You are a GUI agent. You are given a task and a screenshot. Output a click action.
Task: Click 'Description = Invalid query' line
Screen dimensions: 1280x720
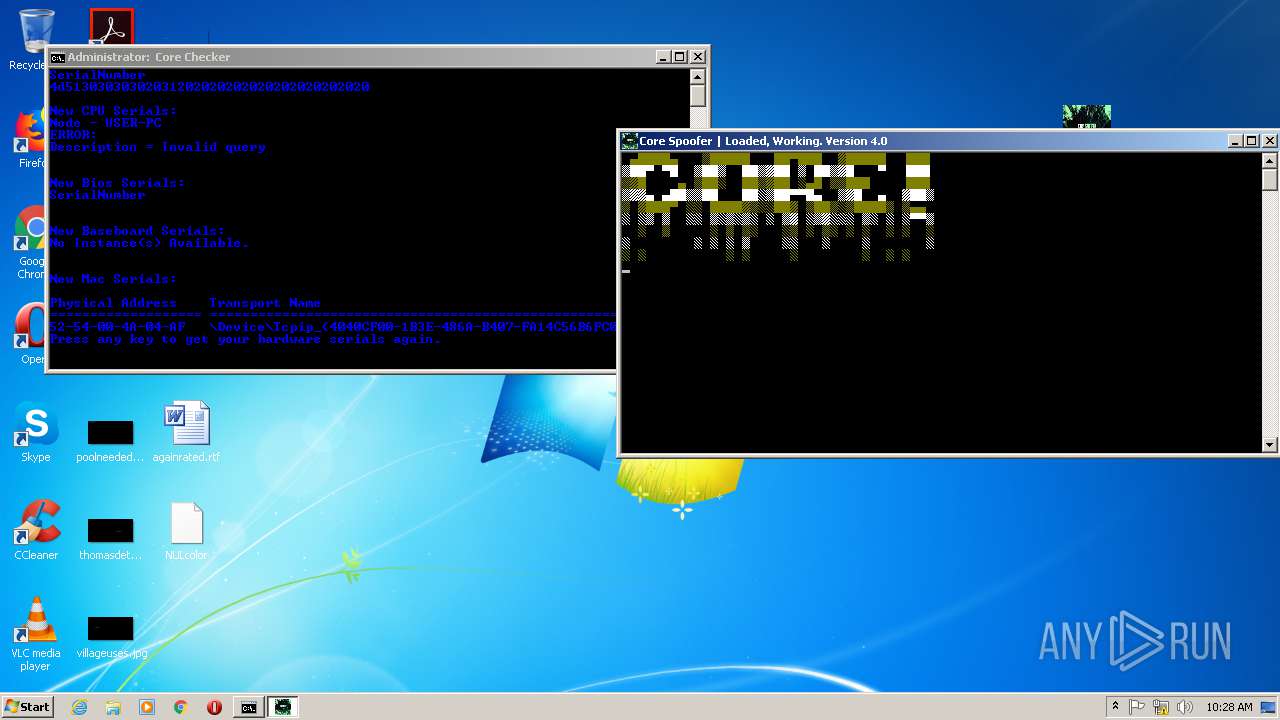click(x=158, y=147)
